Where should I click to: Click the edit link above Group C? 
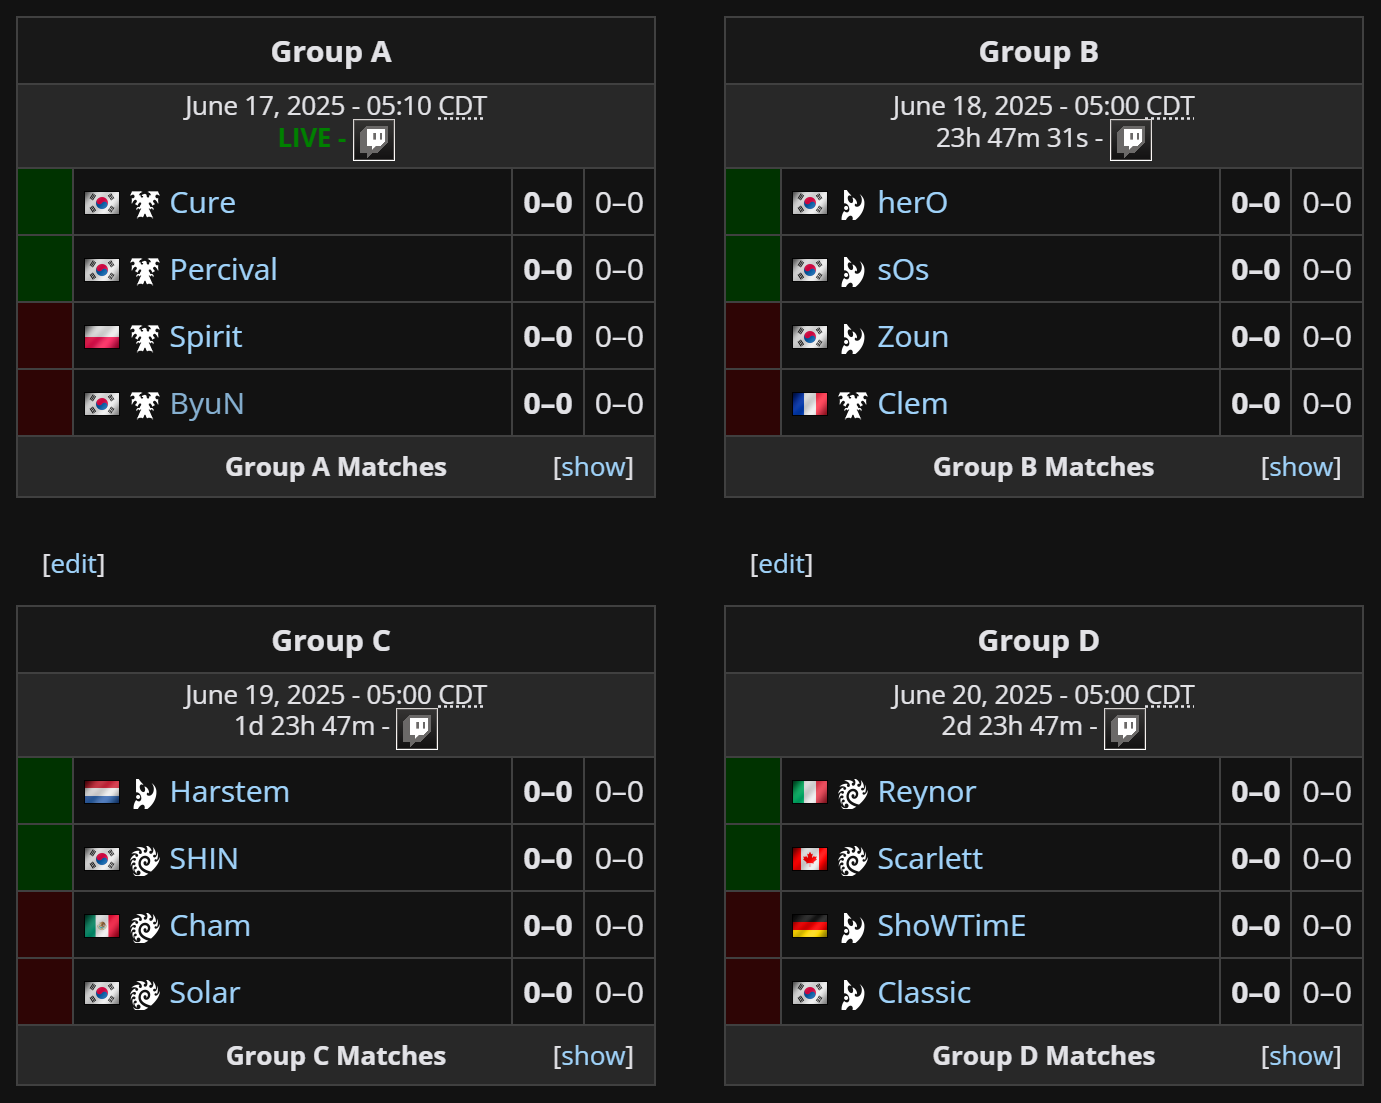click(73, 564)
